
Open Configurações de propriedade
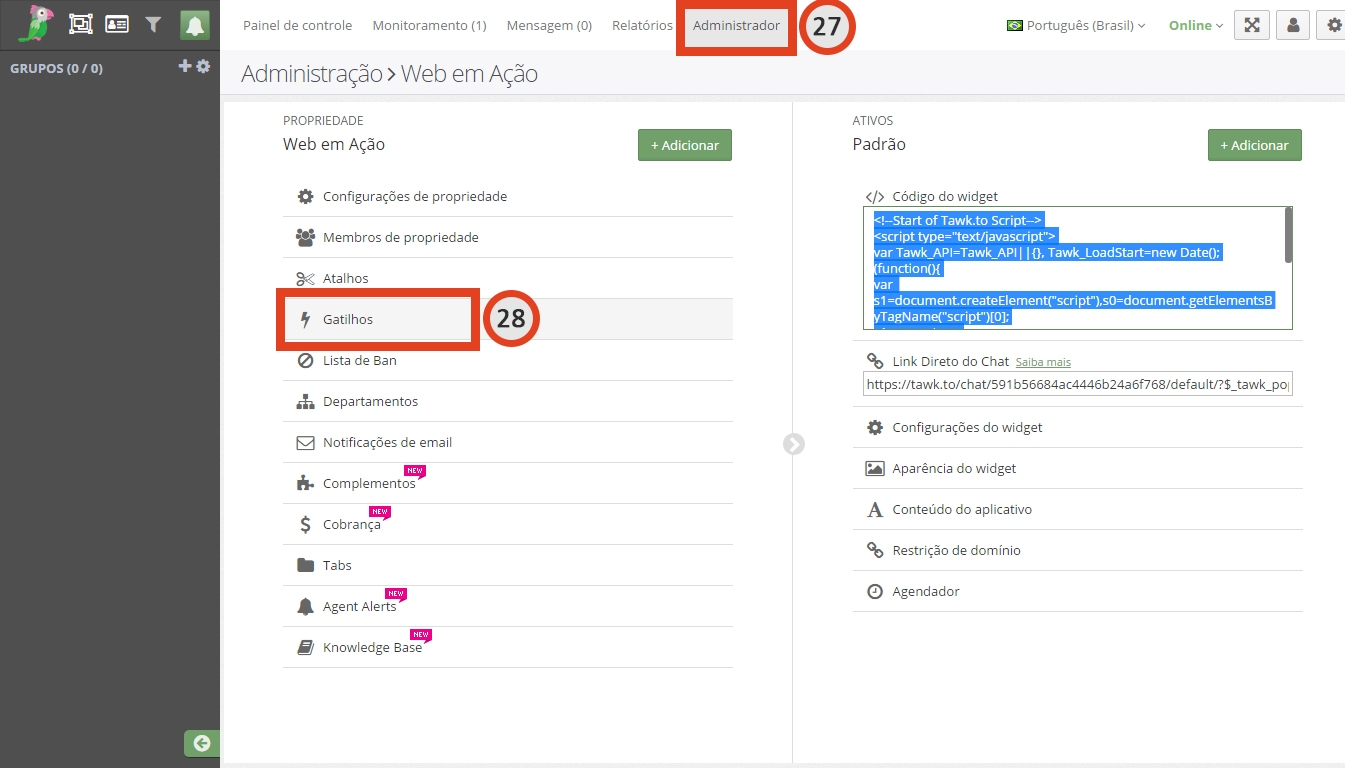tap(508, 196)
